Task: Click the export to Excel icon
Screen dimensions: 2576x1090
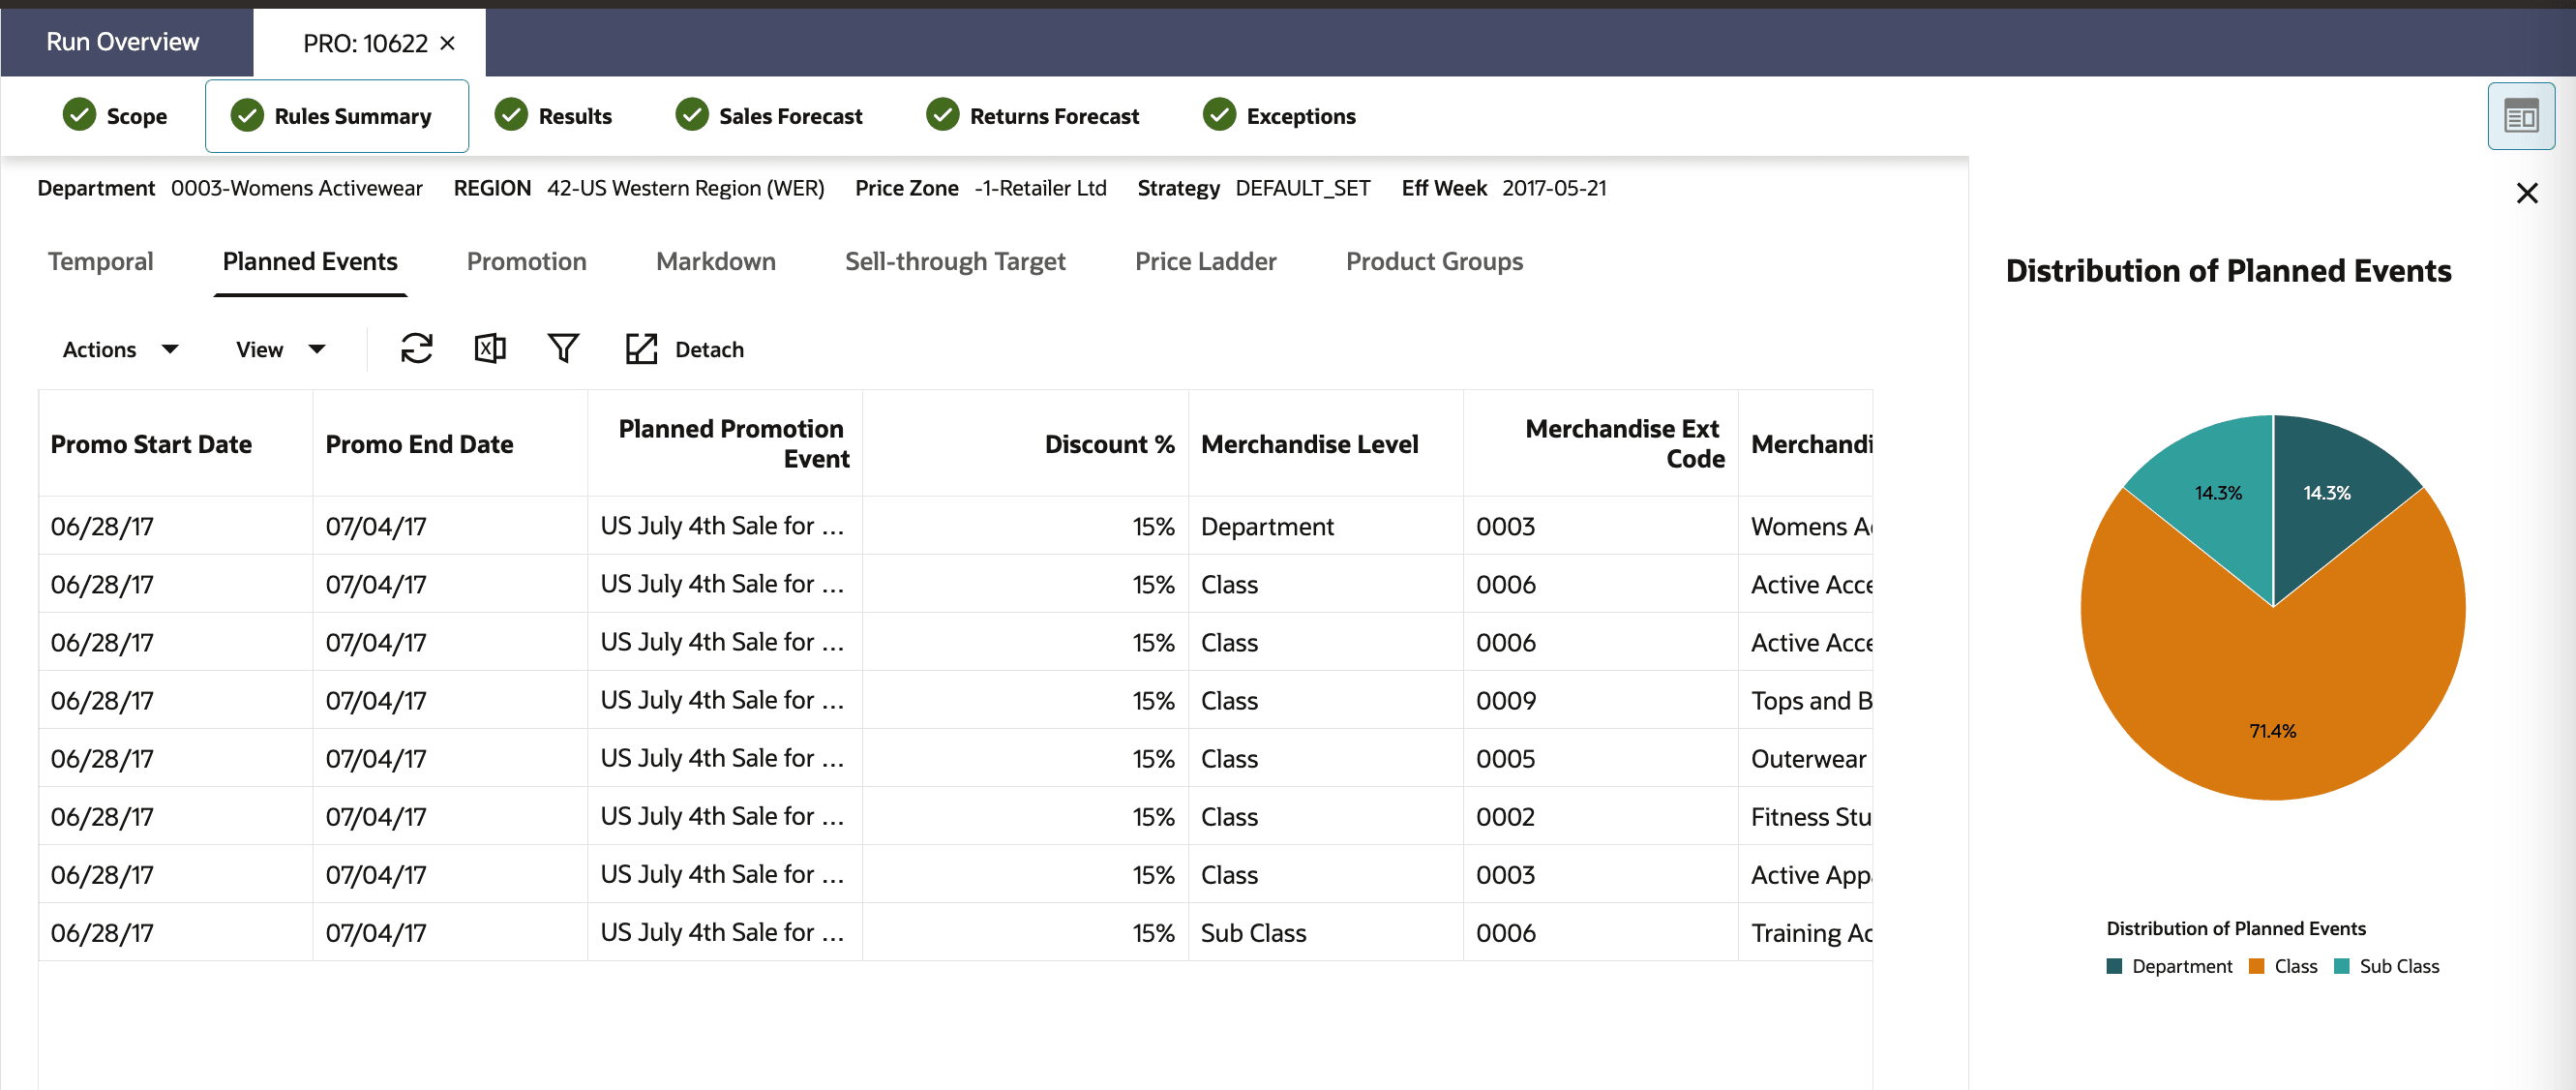Action: click(489, 349)
